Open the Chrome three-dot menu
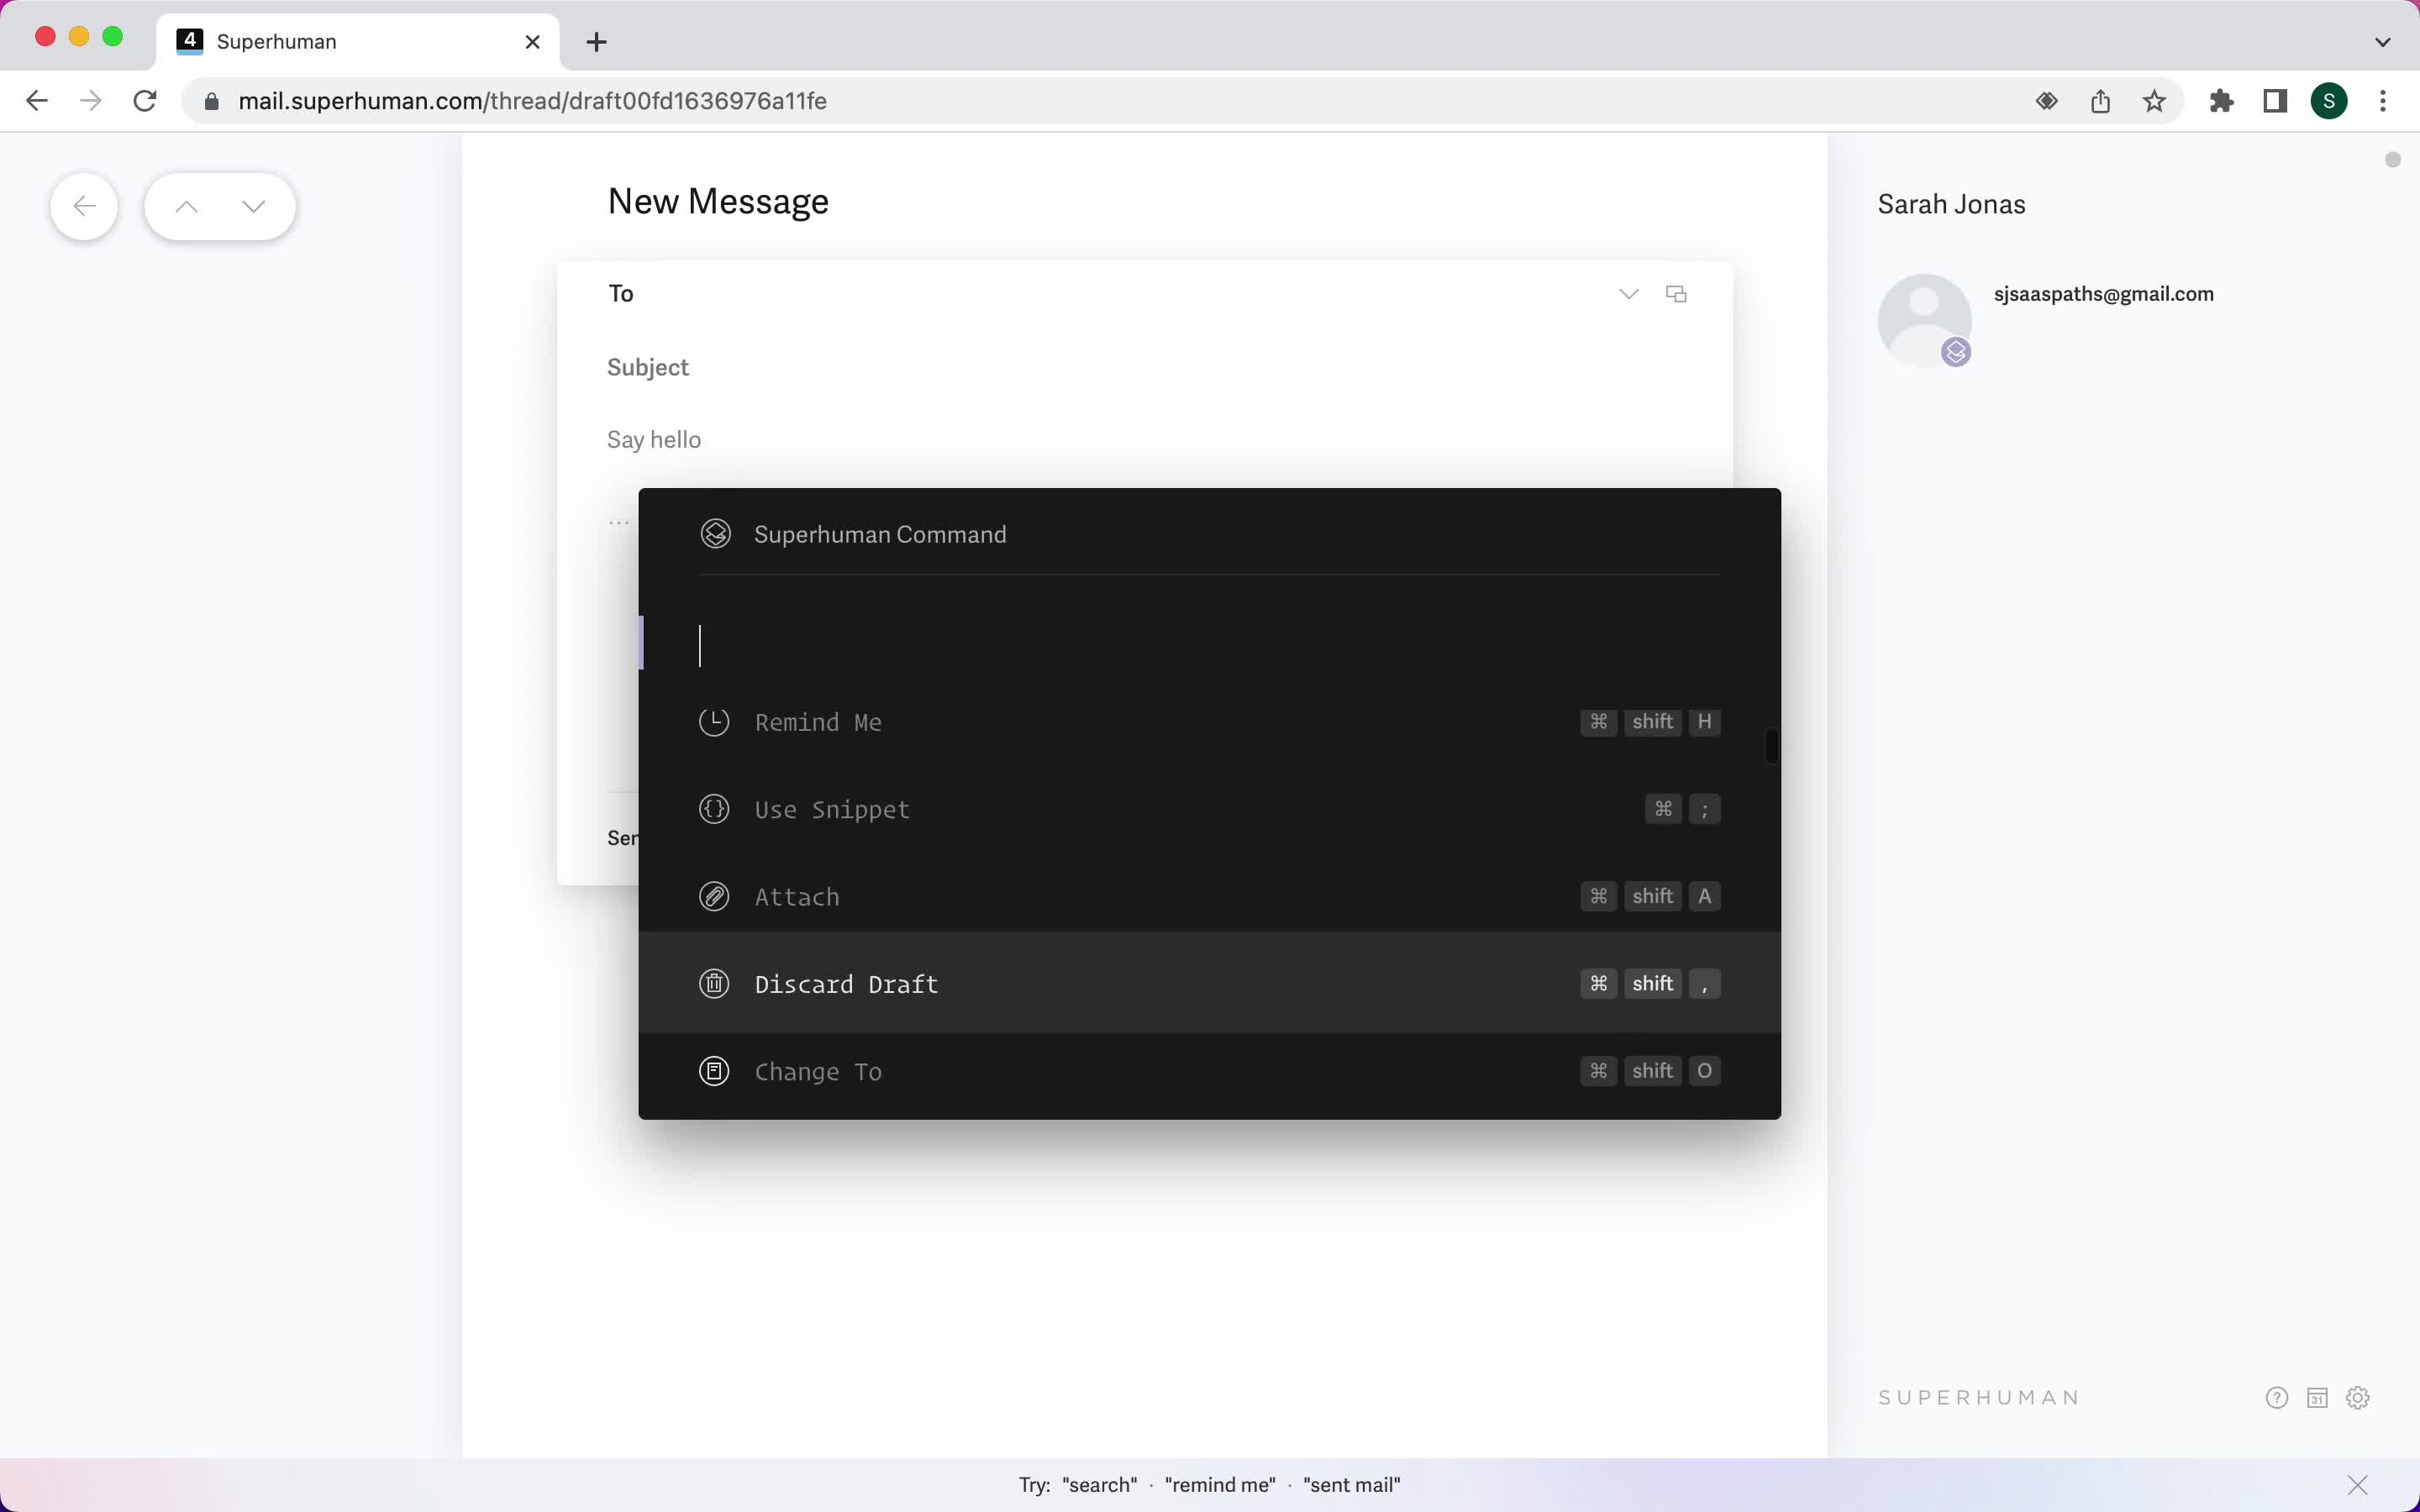The image size is (2420, 1512). pos(2384,101)
